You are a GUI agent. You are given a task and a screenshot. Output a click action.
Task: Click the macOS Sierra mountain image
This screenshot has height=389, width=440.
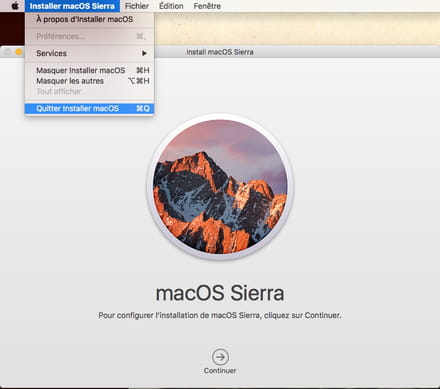(x=220, y=187)
